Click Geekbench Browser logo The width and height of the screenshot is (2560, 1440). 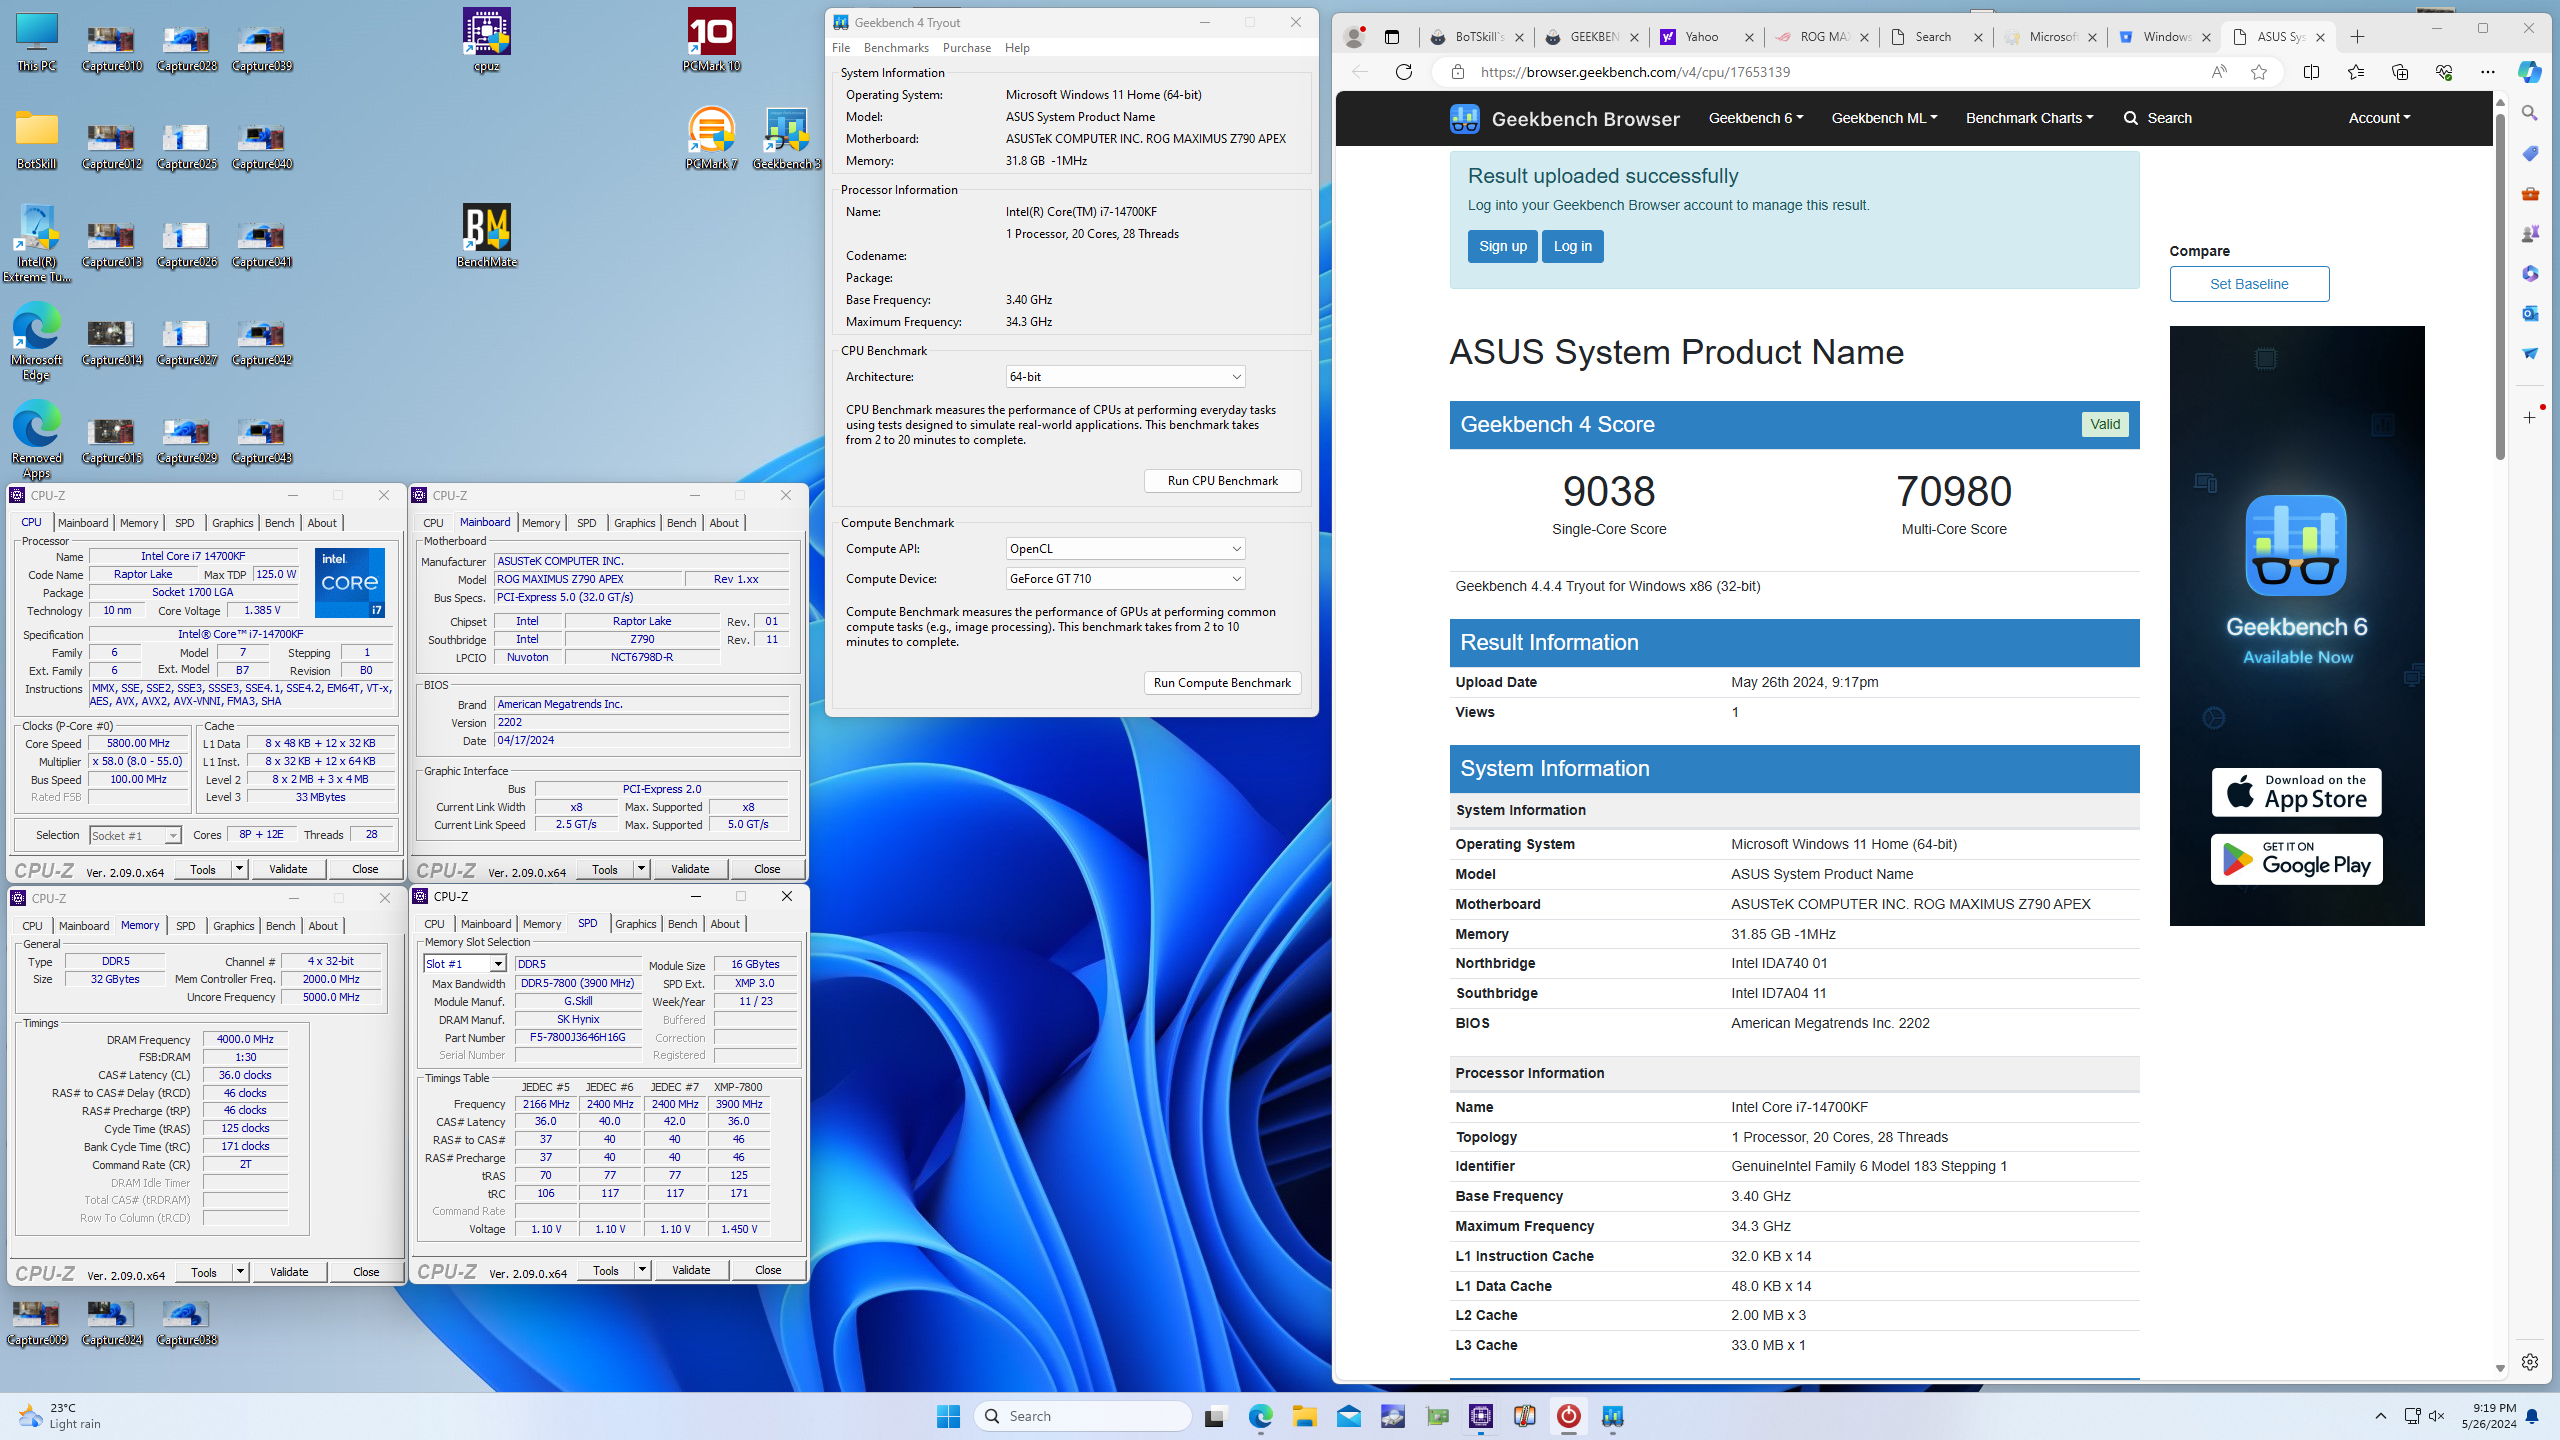pyautogui.click(x=1565, y=119)
